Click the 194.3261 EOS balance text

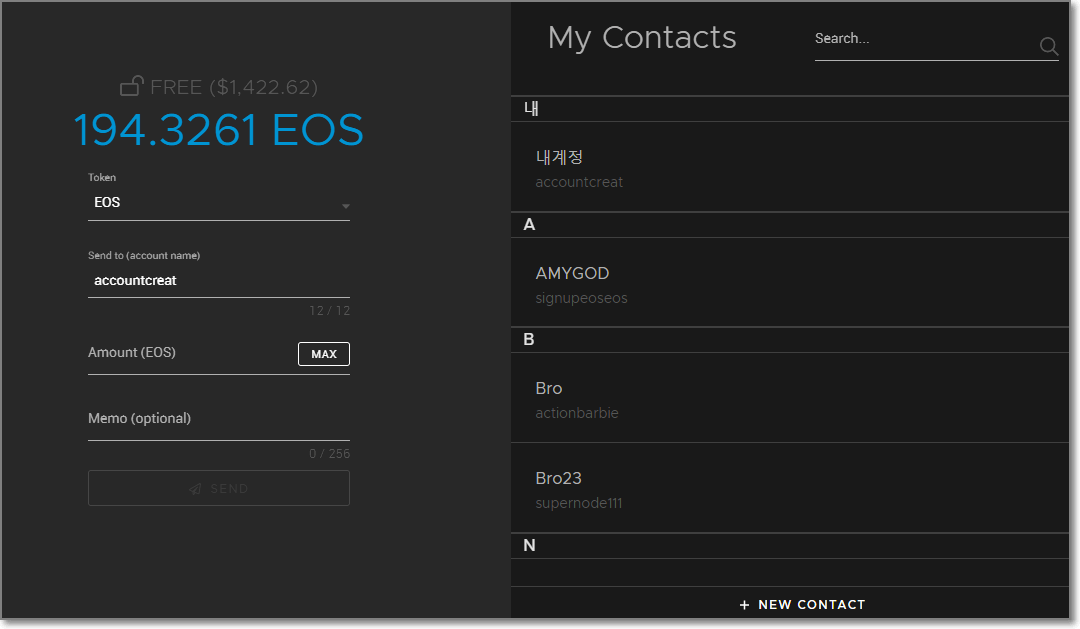coord(218,130)
